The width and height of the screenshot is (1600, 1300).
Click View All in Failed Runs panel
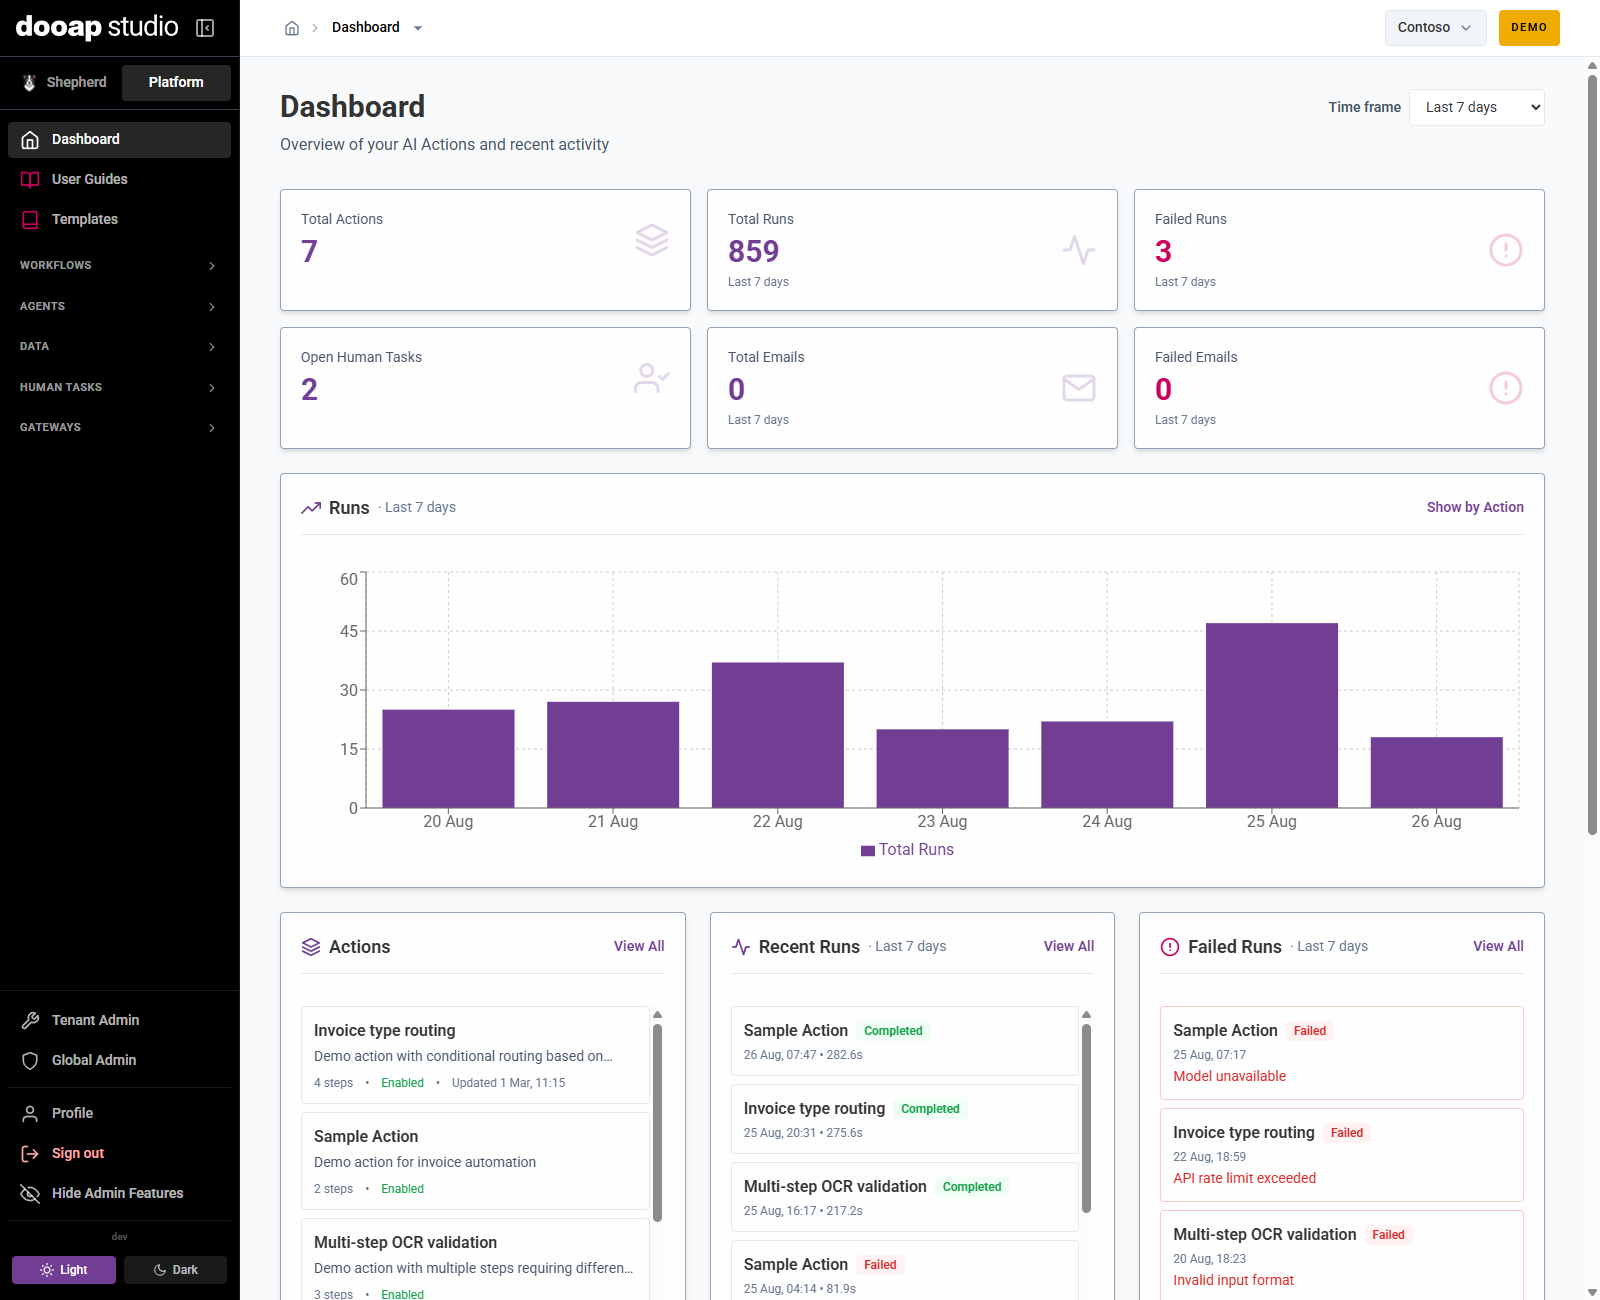click(1498, 947)
